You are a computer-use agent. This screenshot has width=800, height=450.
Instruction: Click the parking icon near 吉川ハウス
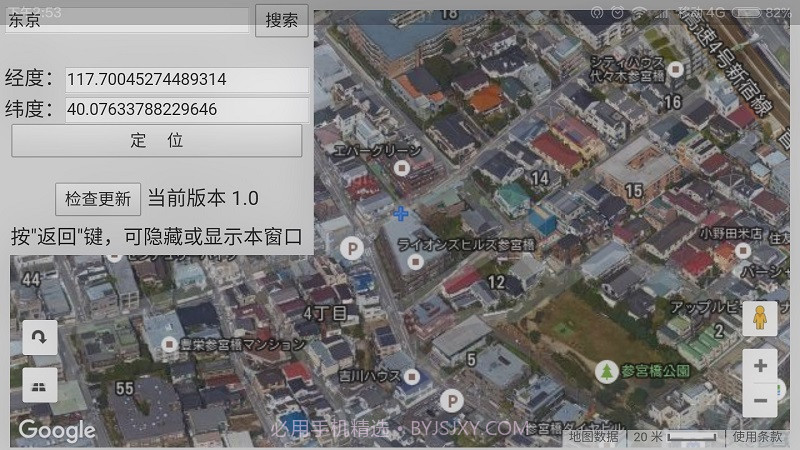click(452, 402)
